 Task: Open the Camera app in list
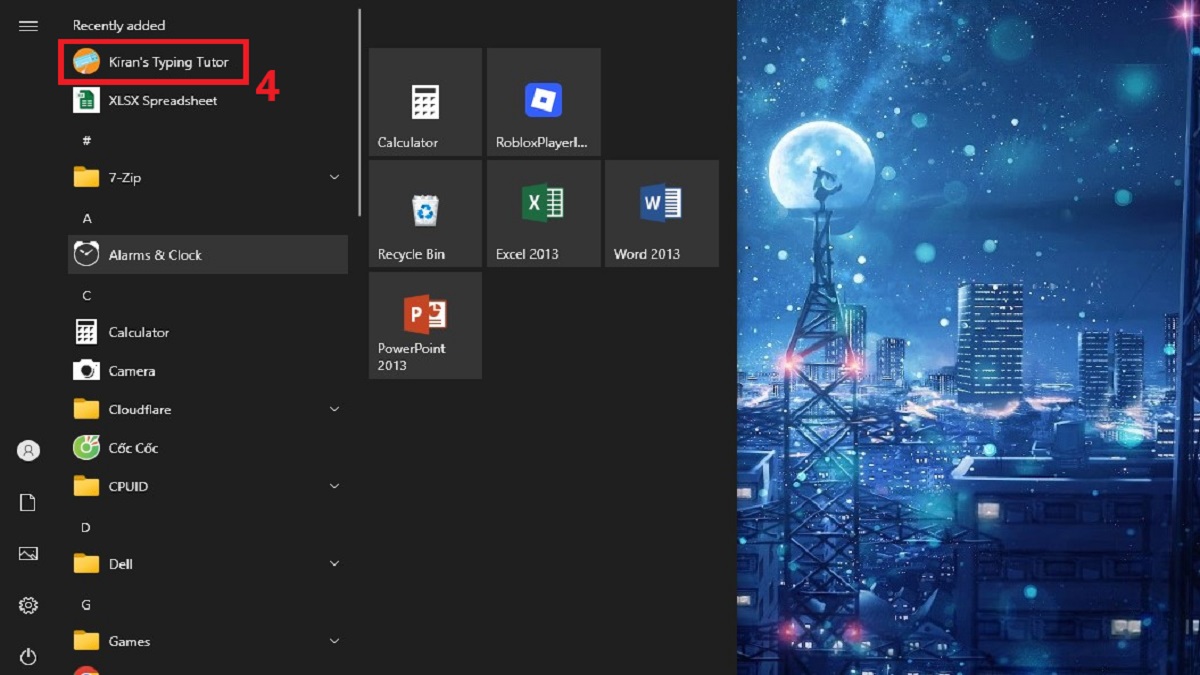(131, 371)
